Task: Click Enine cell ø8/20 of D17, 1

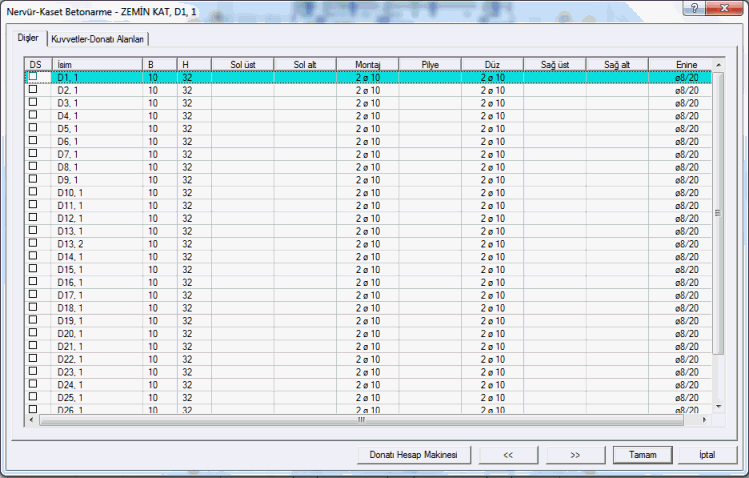Action: [680, 296]
